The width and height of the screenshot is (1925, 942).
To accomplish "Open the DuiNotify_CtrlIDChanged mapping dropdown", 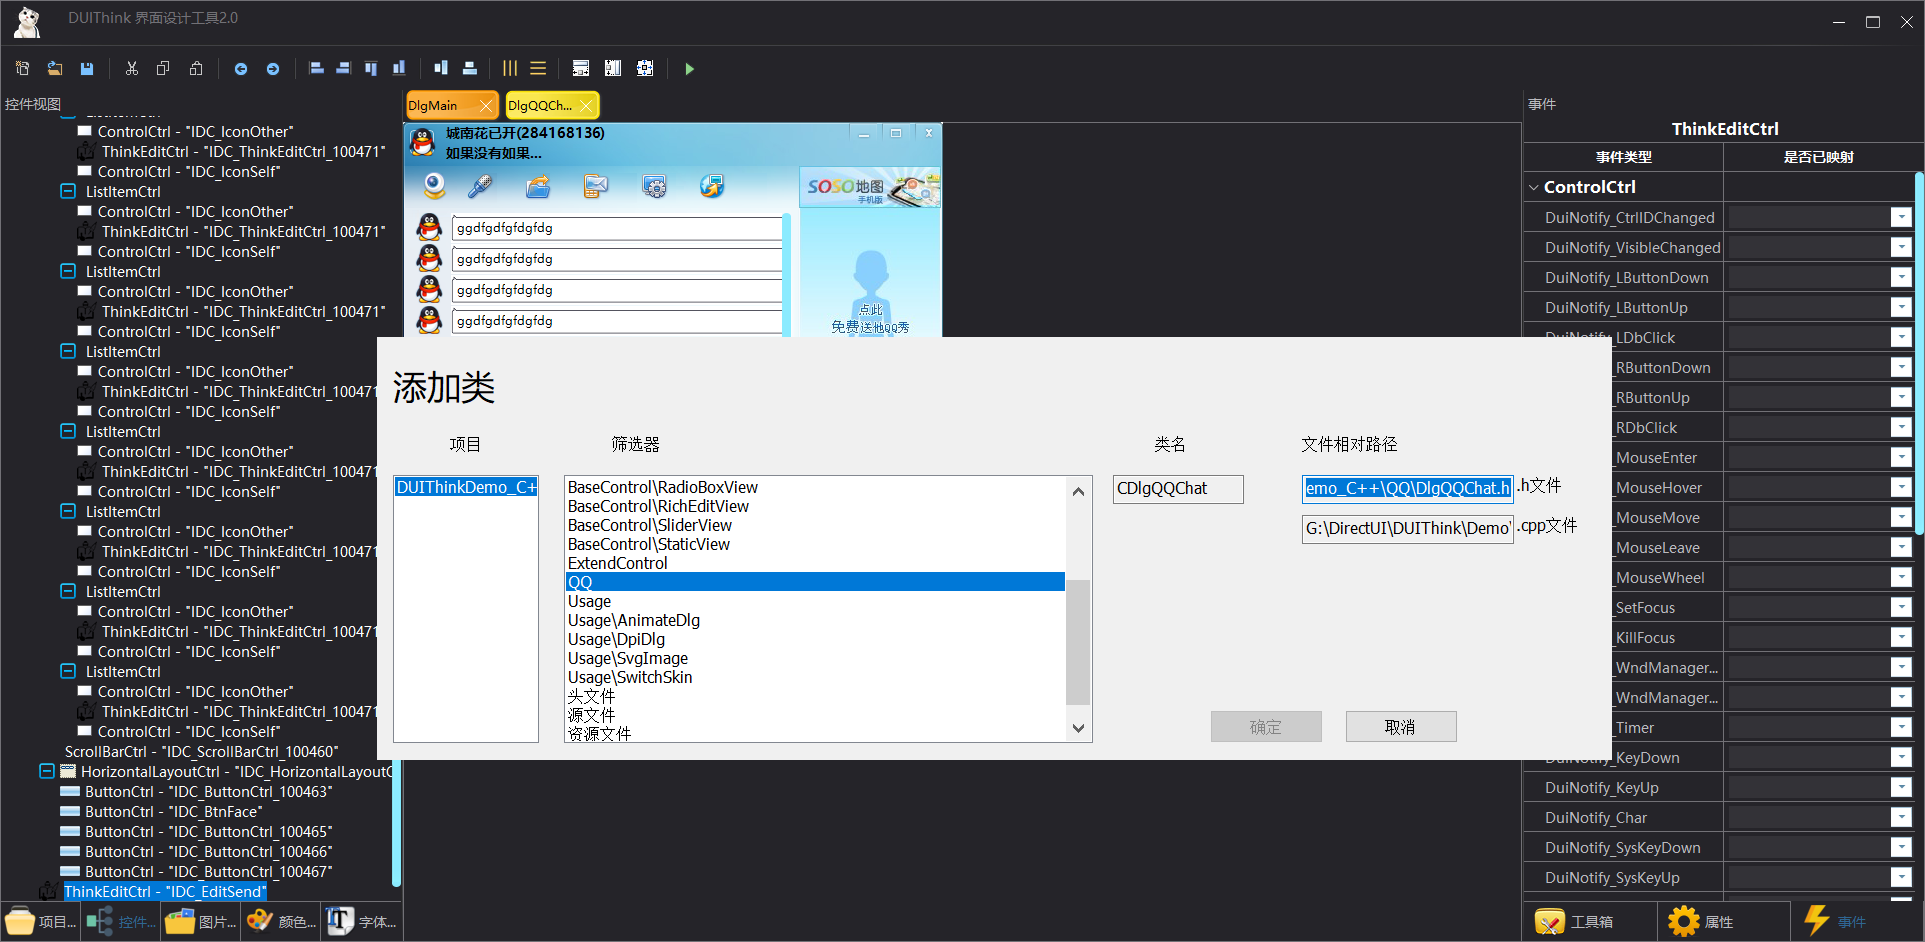I will [1900, 217].
